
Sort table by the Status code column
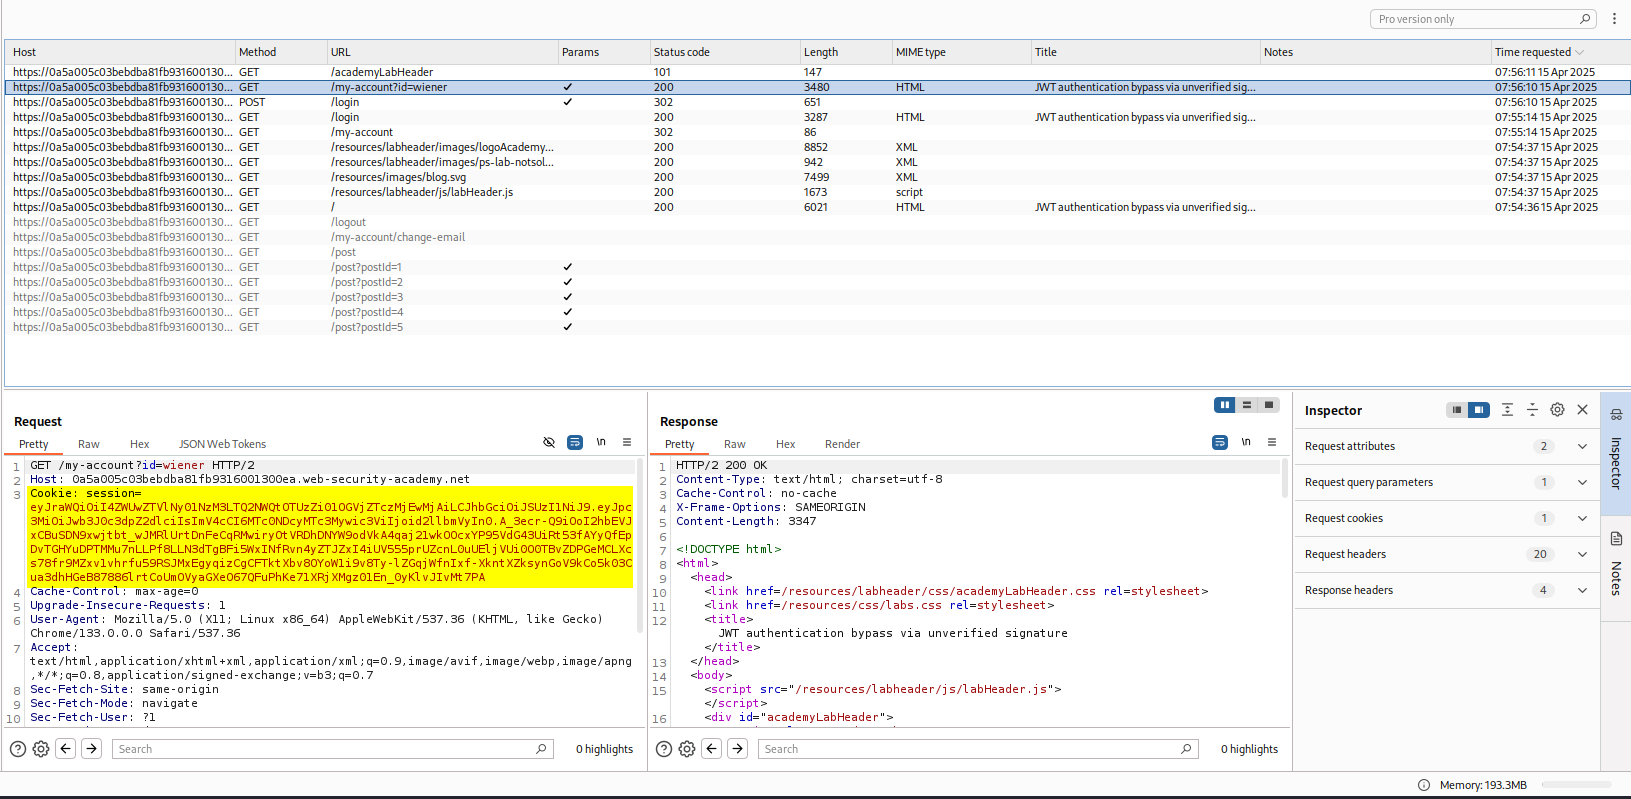tap(724, 52)
